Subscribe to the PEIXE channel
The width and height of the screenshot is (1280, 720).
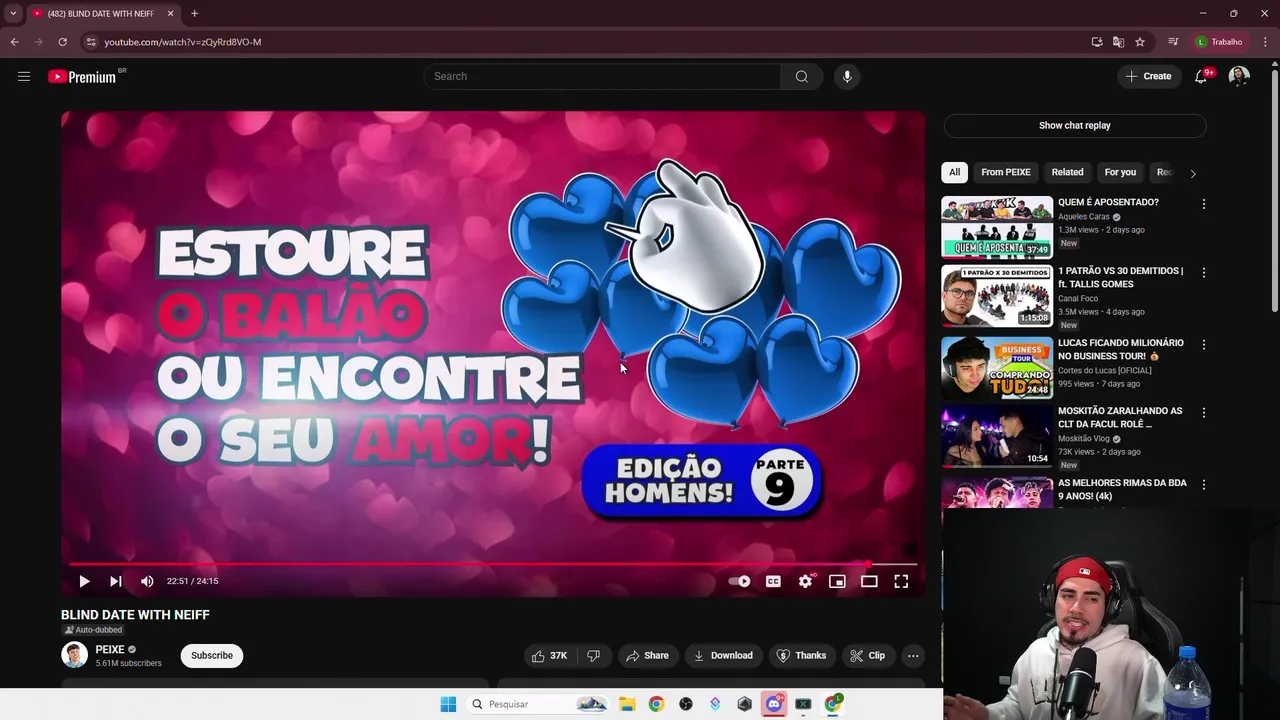(212, 656)
